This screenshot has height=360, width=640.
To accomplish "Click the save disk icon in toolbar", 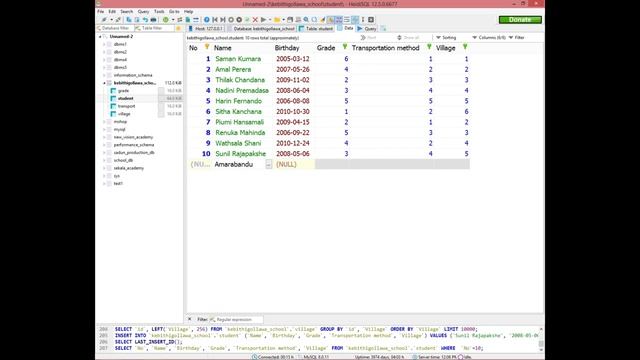I will (290, 20).
